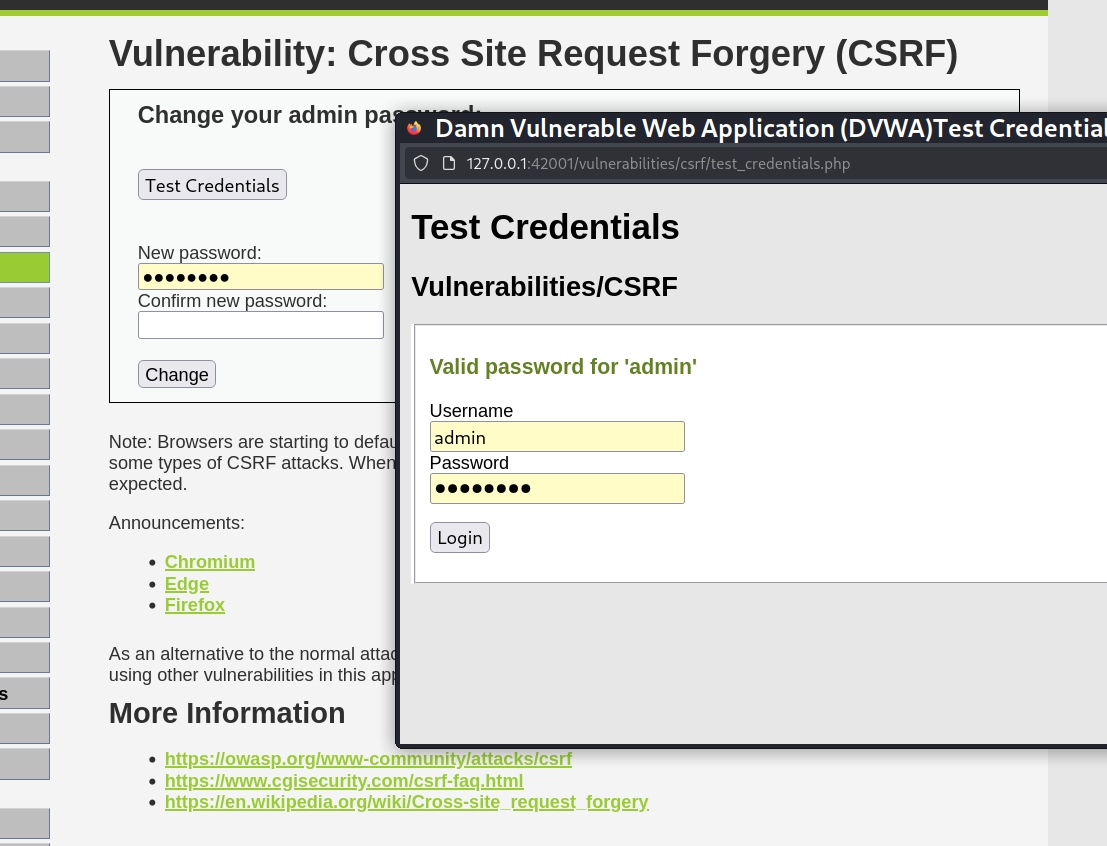Screen dimensions: 1107x846
Task: Click the 'Announcements:' text
Action: 176,523
